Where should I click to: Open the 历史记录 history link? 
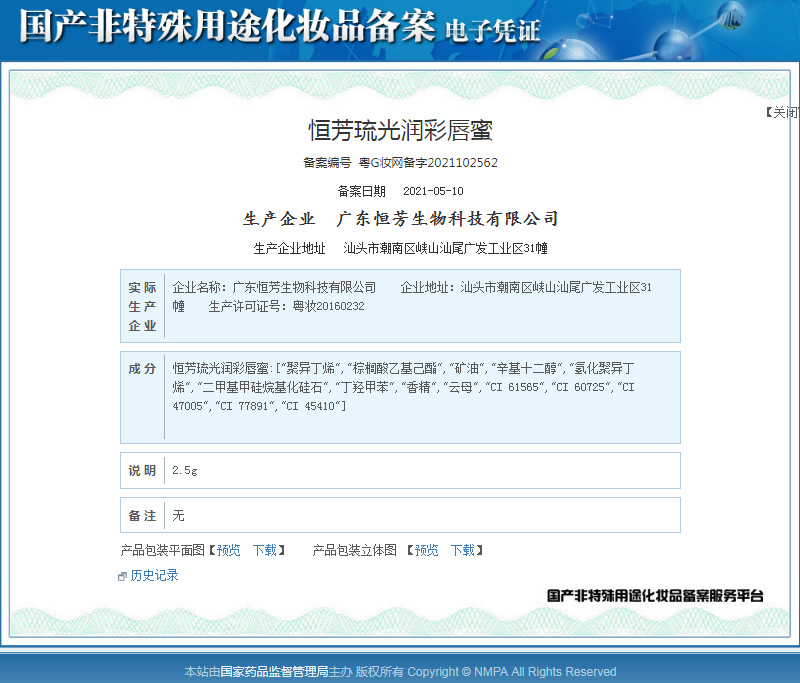click(x=154, y=575)
